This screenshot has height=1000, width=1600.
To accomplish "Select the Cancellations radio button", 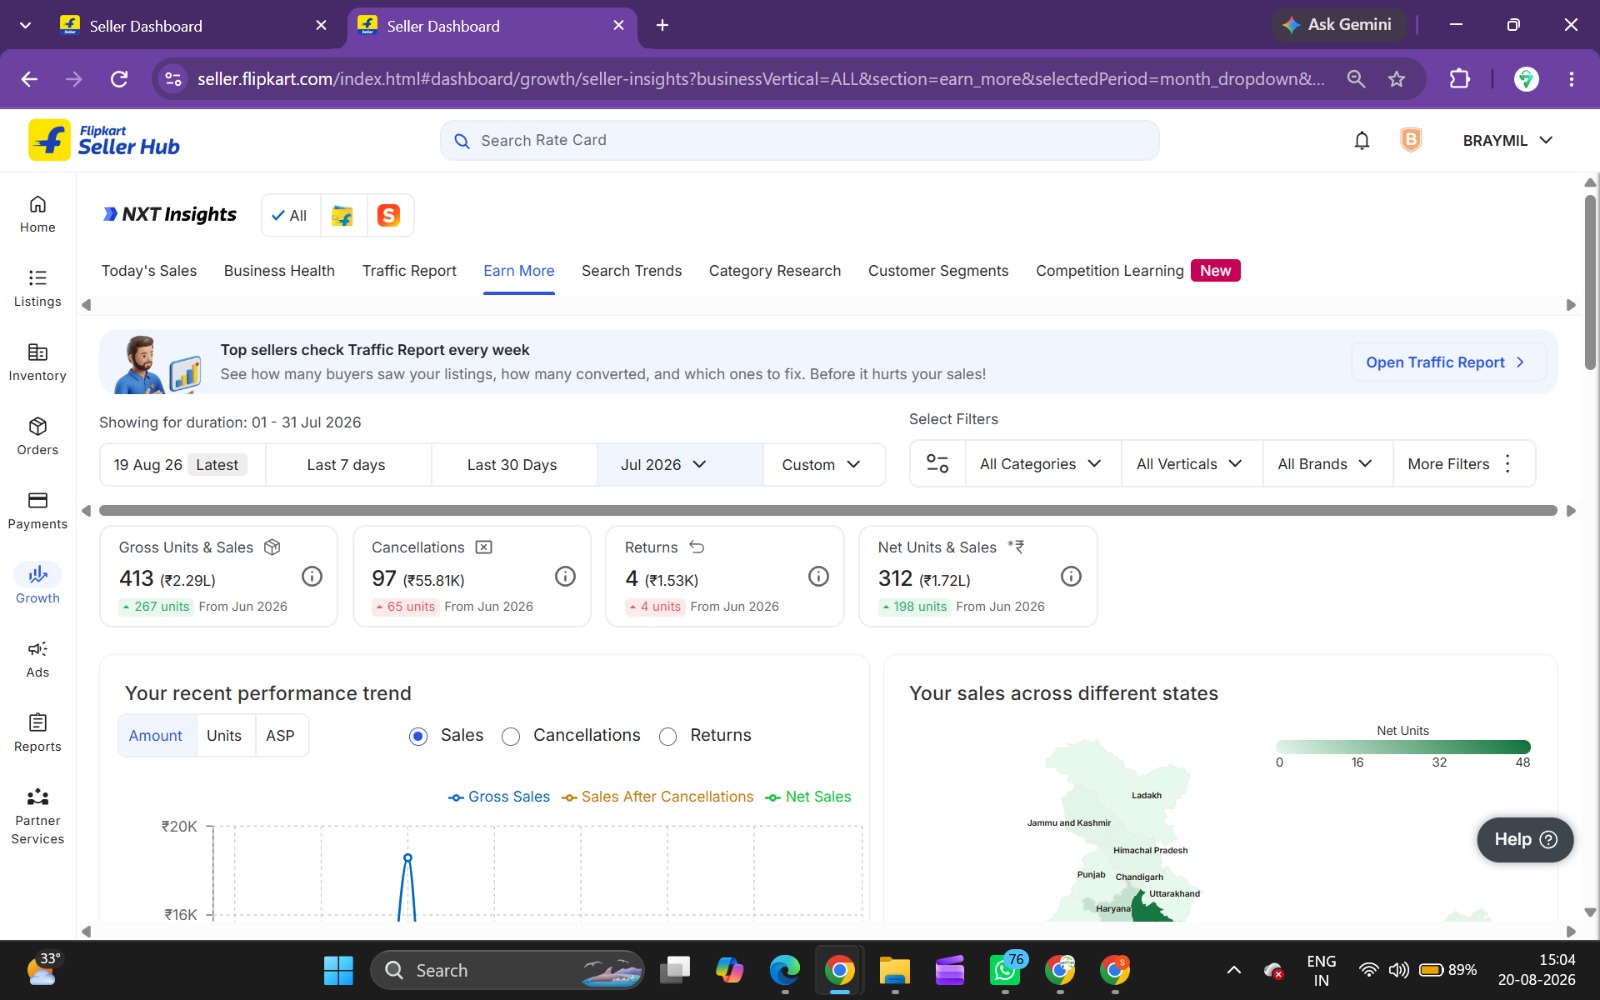I will 511,736.
